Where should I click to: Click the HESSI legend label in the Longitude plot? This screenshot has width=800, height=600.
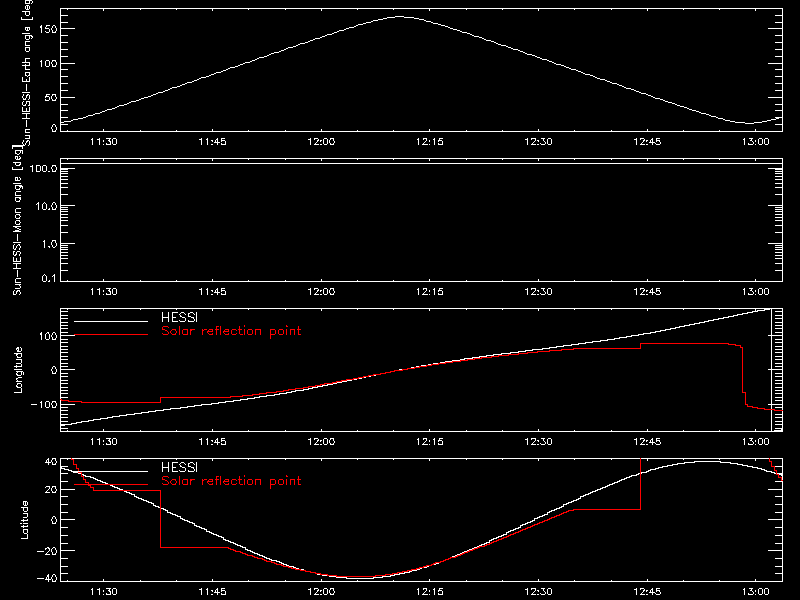[x=180, y=317]
